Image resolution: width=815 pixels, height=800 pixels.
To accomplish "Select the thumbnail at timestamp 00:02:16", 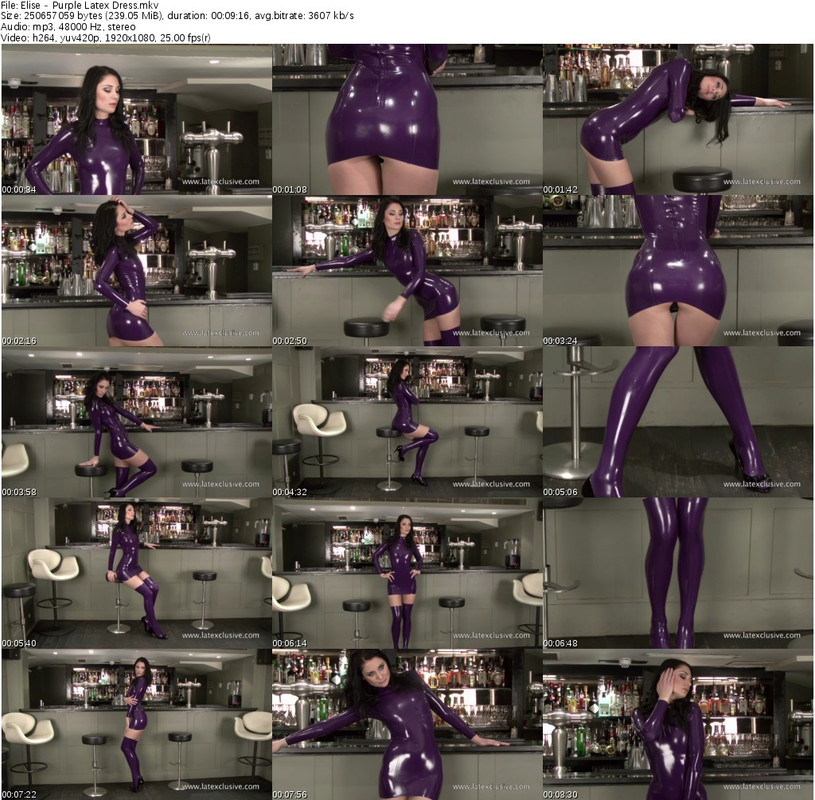I will click(136, 271).
